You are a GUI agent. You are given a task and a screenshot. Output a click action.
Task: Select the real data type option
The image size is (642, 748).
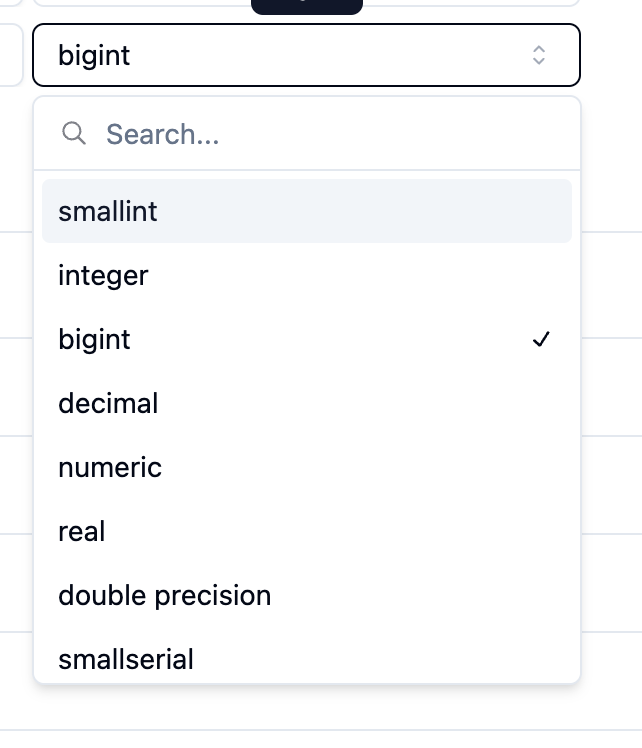(x=82, y=532)
